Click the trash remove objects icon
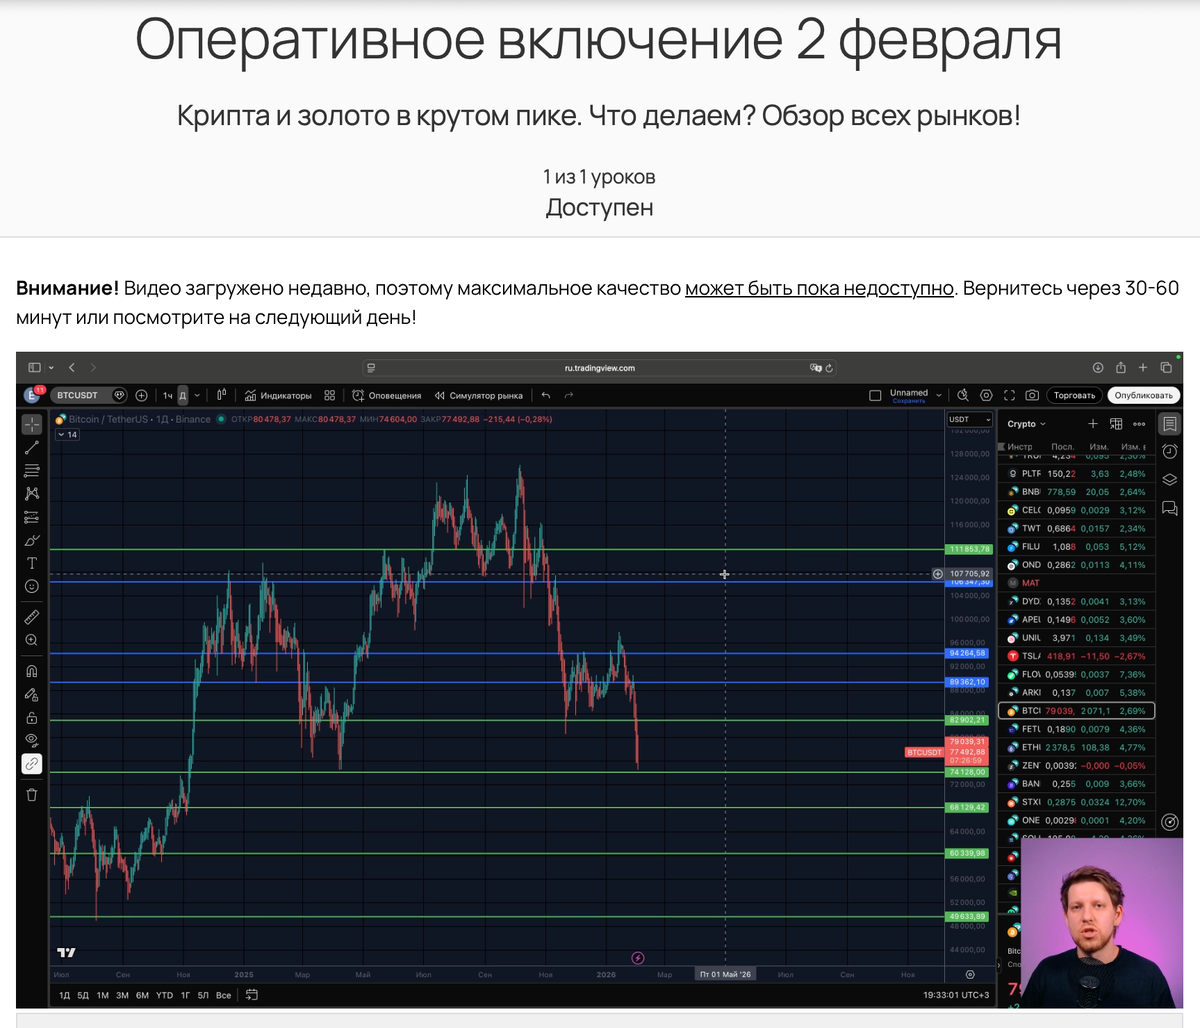The height and width of the screenshot is (1028, 1200). click(32, 795)
